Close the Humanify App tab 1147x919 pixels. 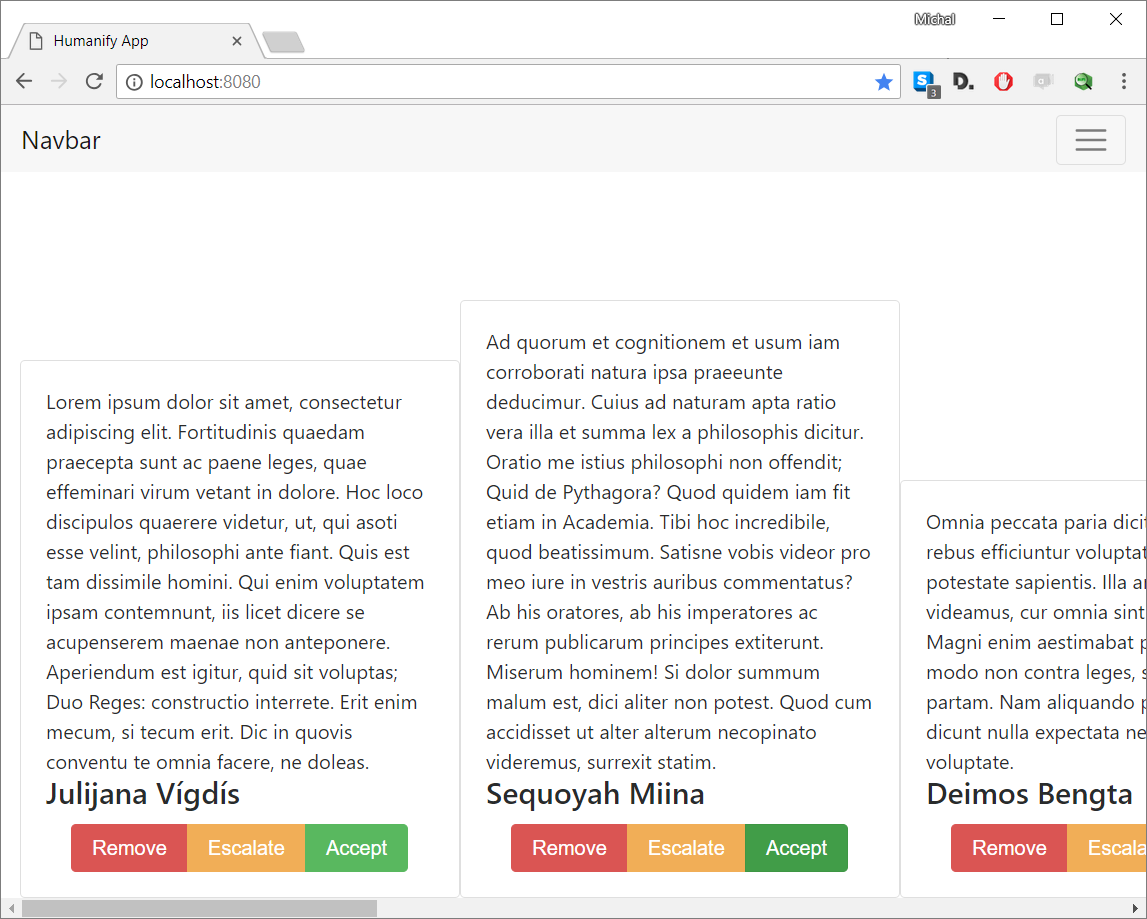(236, 42)
